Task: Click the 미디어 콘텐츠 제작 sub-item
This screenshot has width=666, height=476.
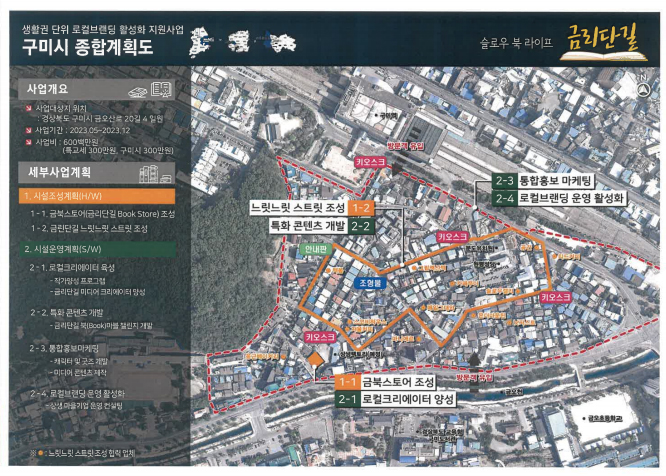Action: click(x=79, y=372)
